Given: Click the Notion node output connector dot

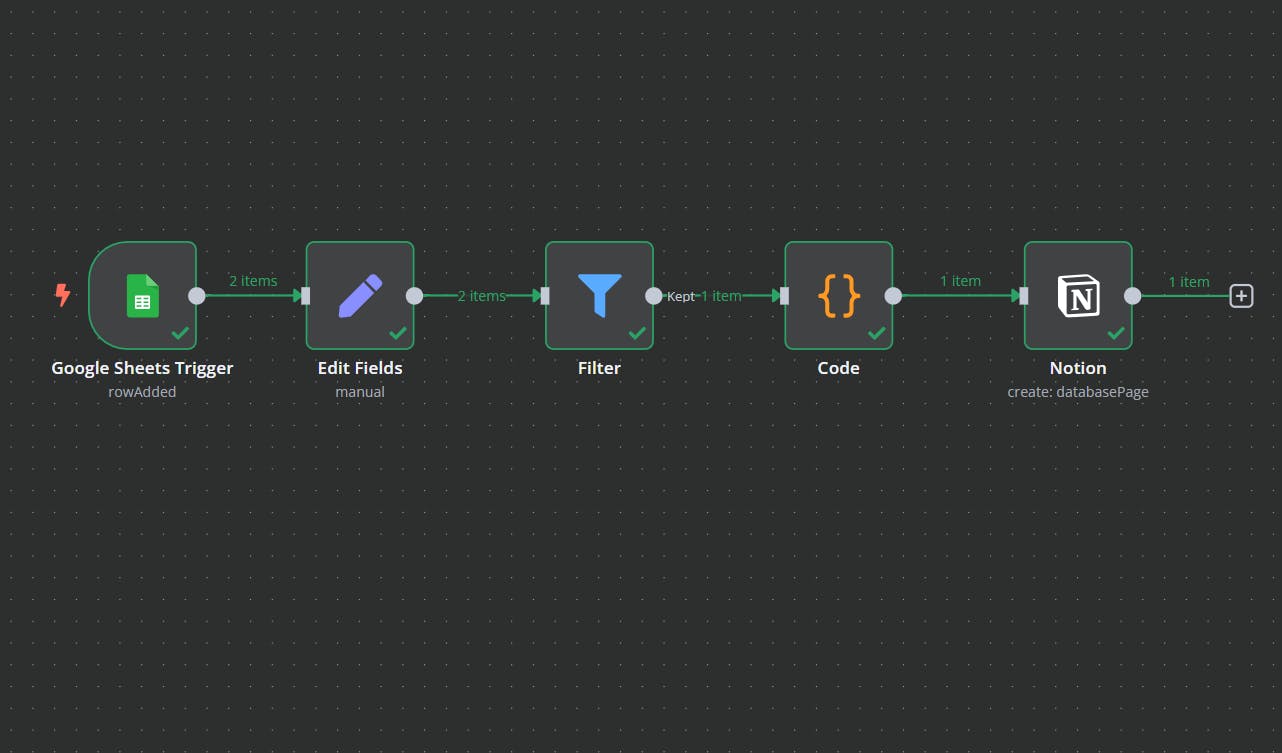Looking at the screenshot, I should pyautogui.click(x=1132, y=295).
